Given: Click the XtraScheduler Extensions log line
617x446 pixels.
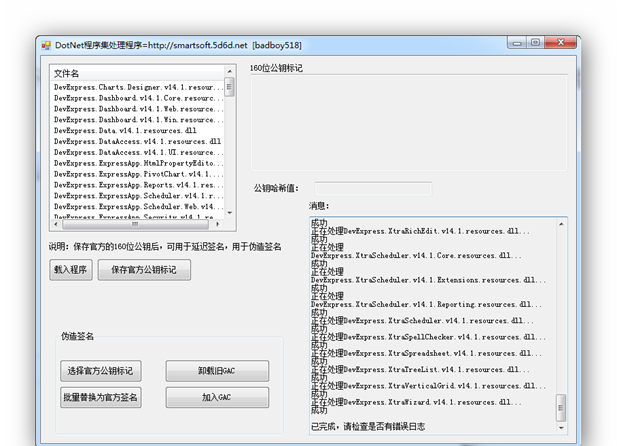Looking at the screenshot, I should pyautogui.click(x=428, y=280).
